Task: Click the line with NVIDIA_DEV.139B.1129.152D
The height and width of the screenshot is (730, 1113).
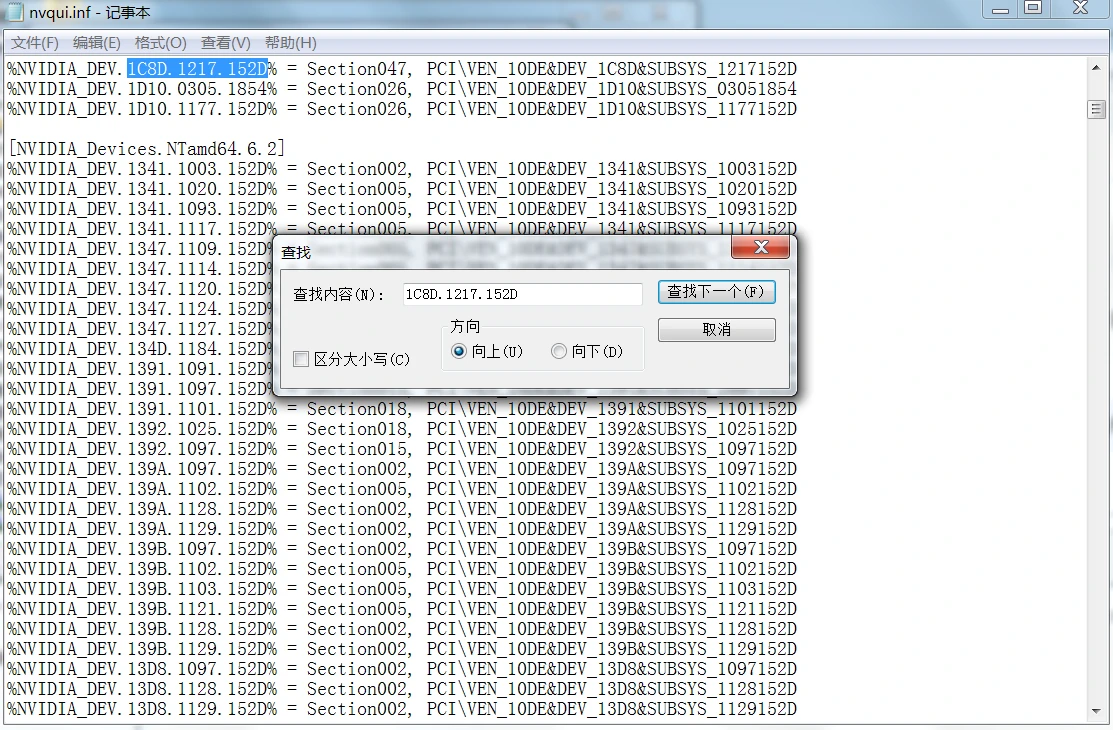Action: [x=402, y=649]
